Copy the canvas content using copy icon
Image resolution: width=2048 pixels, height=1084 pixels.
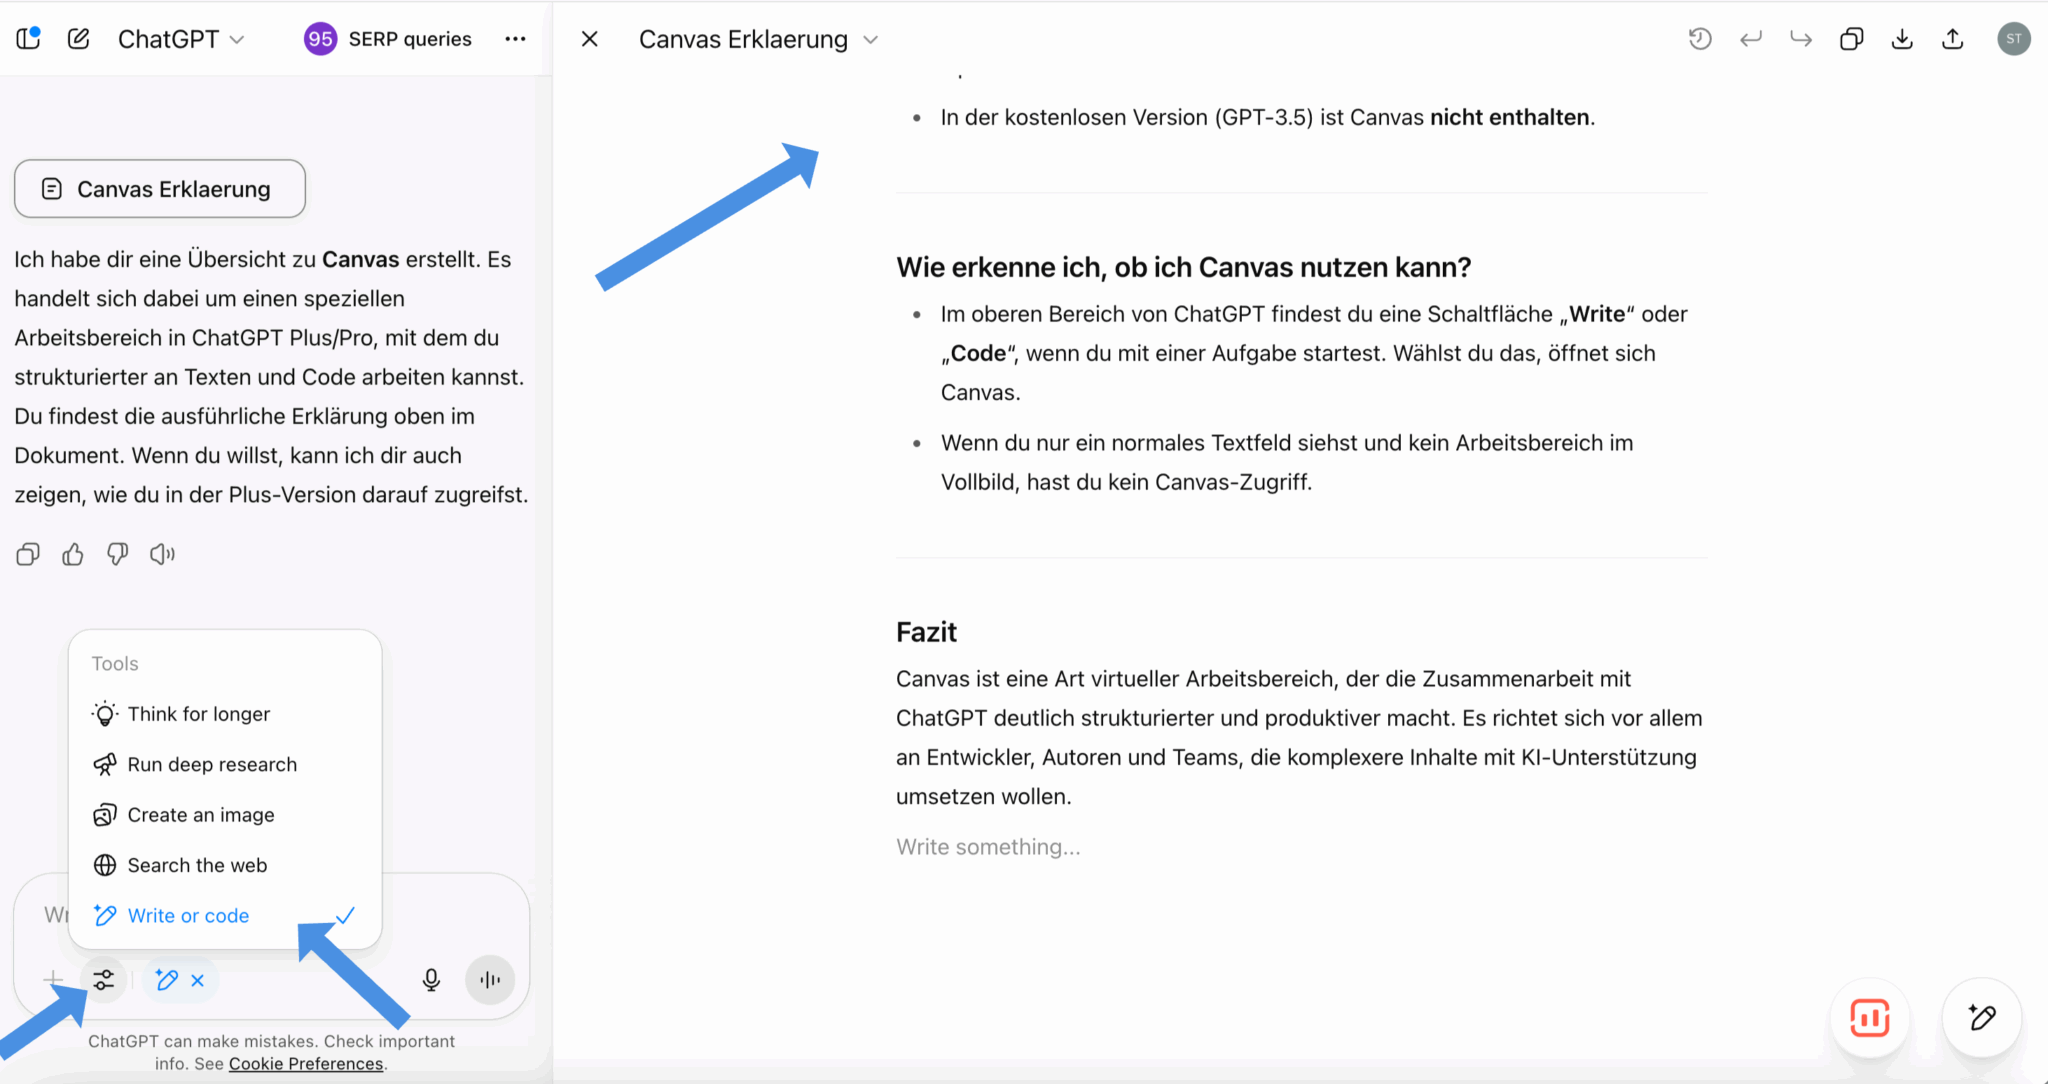(1852, 38)
